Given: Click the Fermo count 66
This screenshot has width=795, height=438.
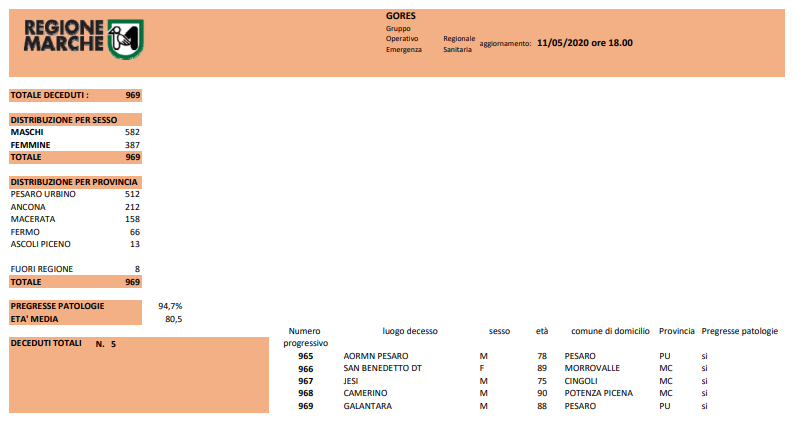Looking at the screenshot, I should click(135, 232).
